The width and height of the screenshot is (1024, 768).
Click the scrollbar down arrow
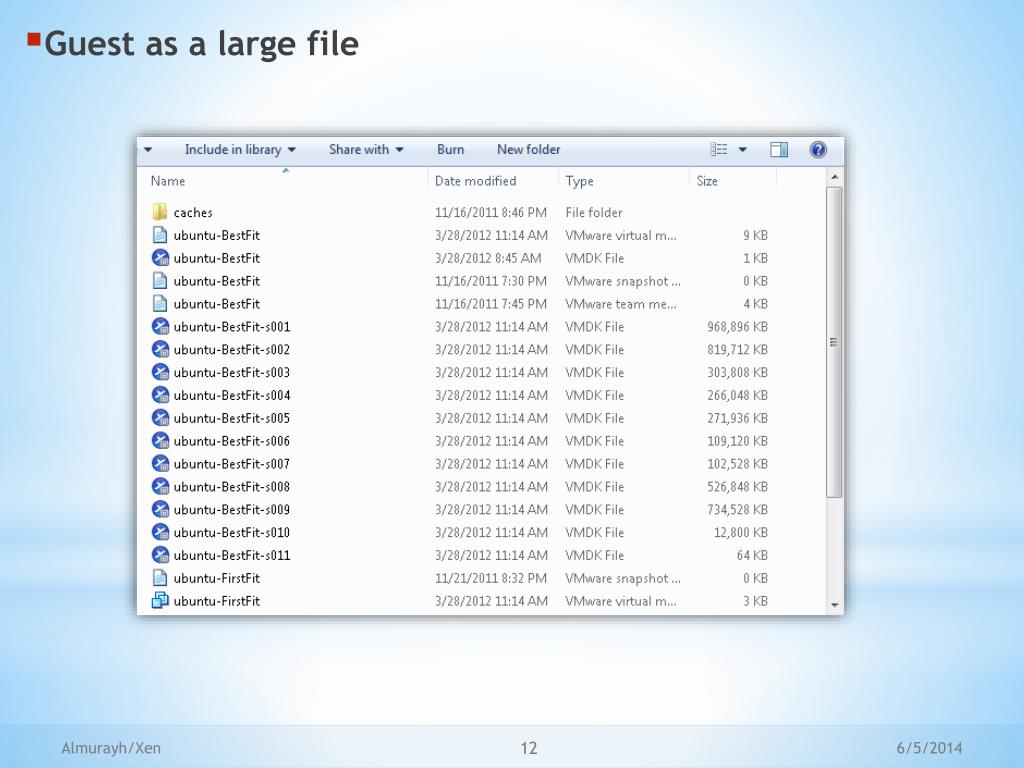click(x=834, y=605)
